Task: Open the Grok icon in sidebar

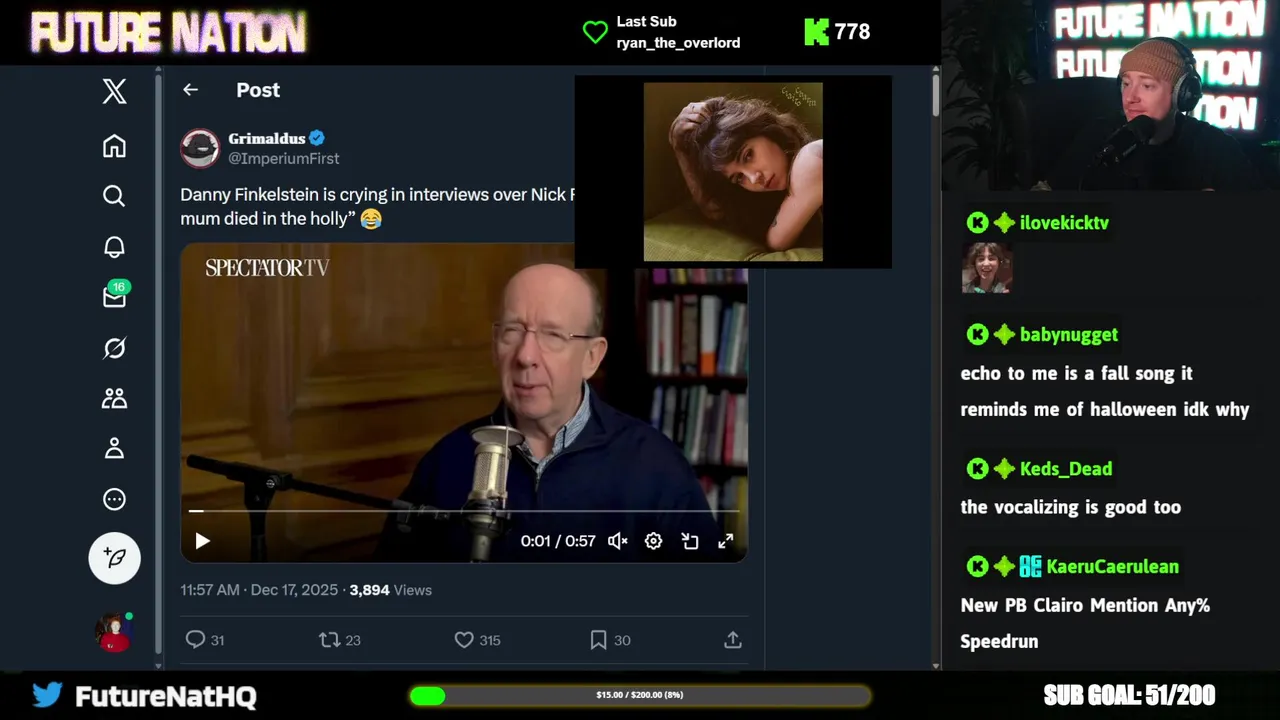Action: point(114,348)
